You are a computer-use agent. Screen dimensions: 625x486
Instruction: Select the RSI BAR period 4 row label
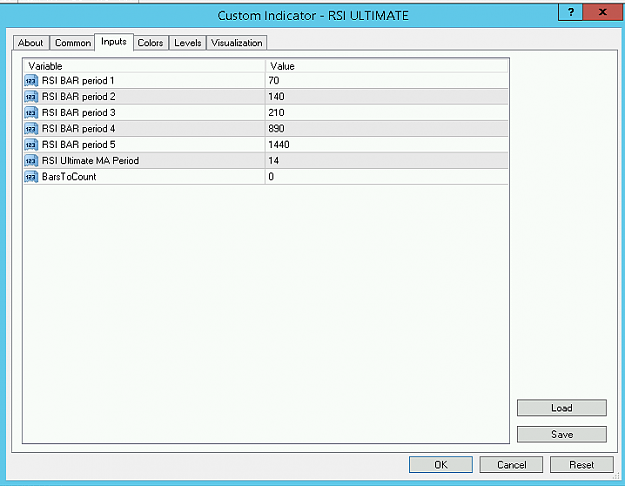(x=79, y=129)
